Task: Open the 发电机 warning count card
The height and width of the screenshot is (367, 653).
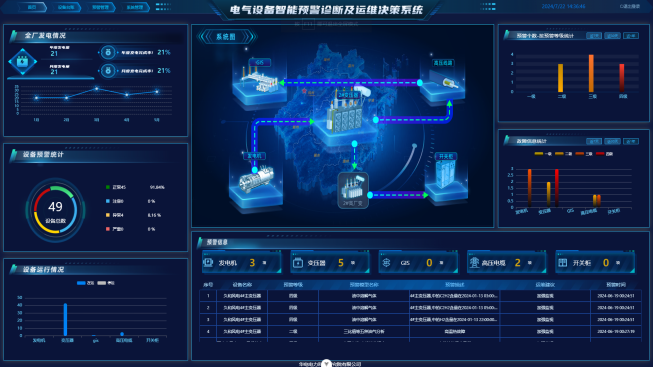Action: coord(242,262)
